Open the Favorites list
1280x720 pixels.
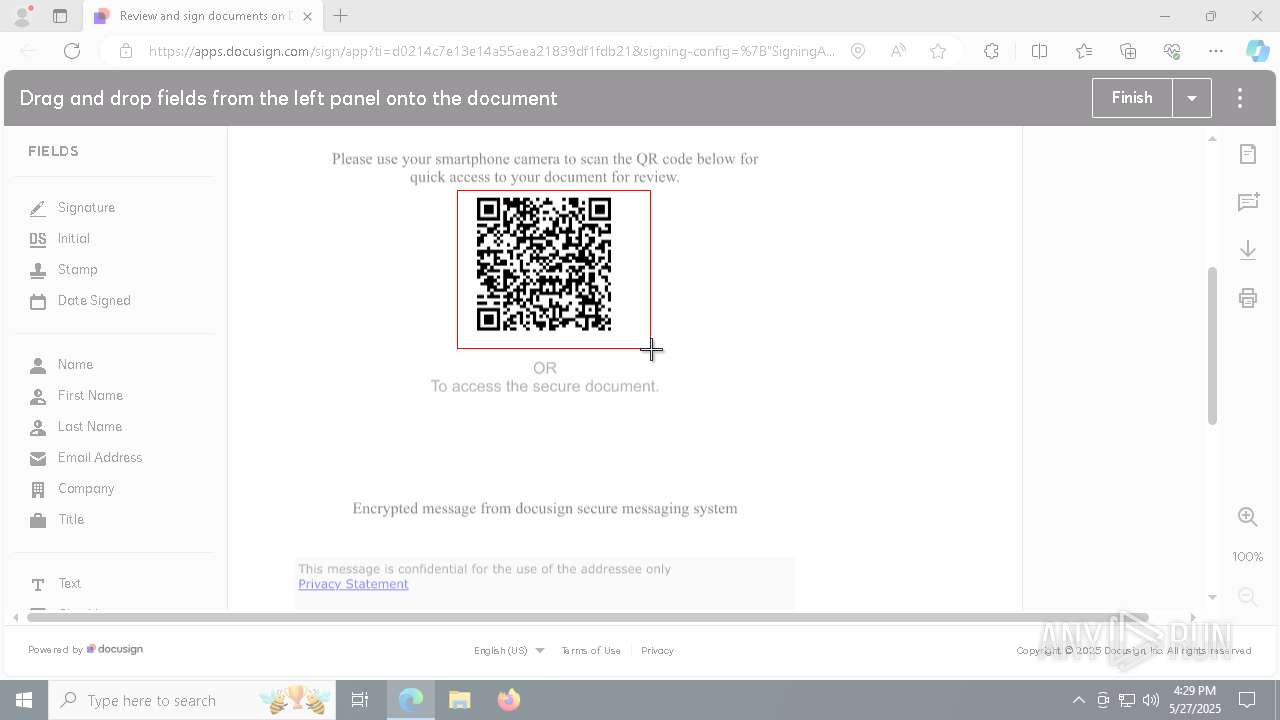click(1084, 51)
